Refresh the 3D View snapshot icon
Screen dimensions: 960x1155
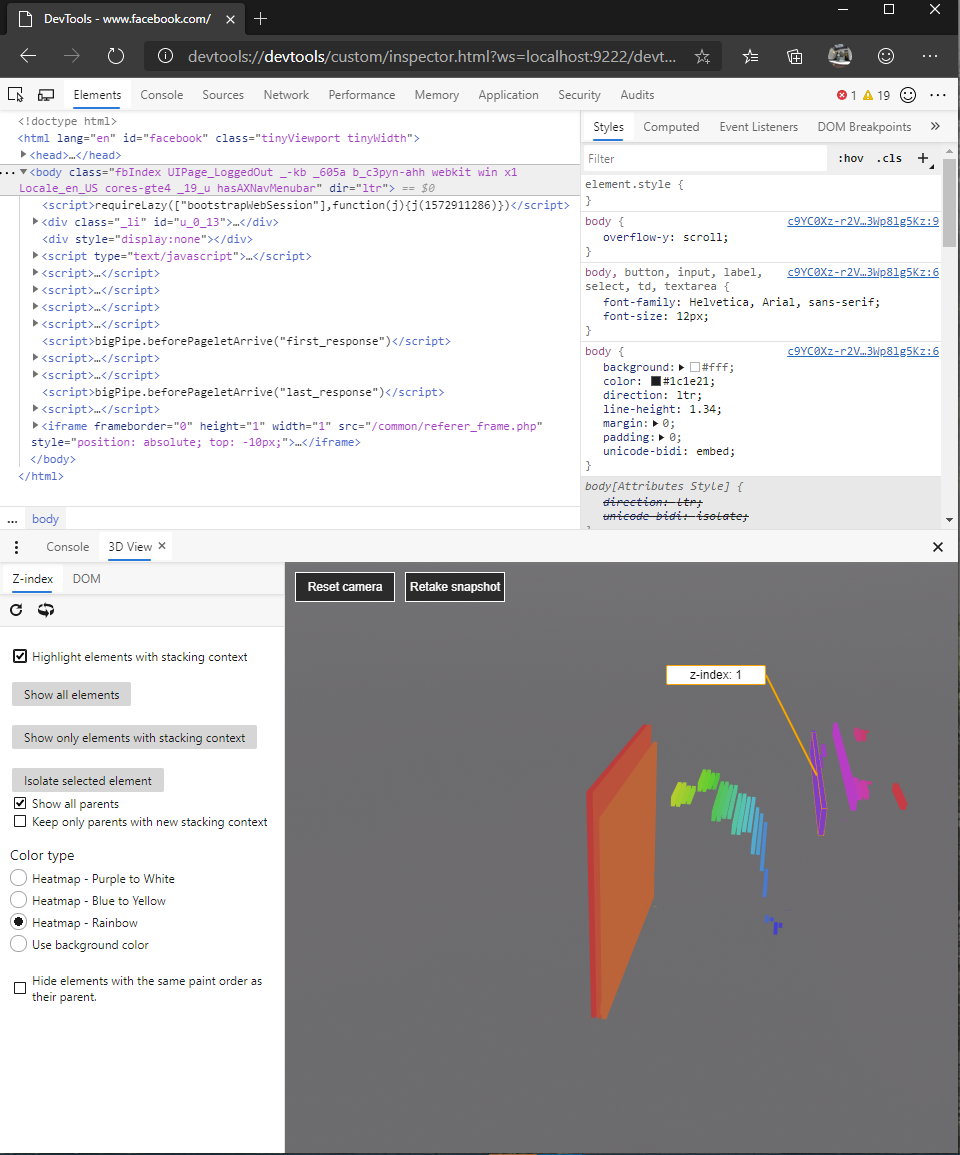pos(17,610)
